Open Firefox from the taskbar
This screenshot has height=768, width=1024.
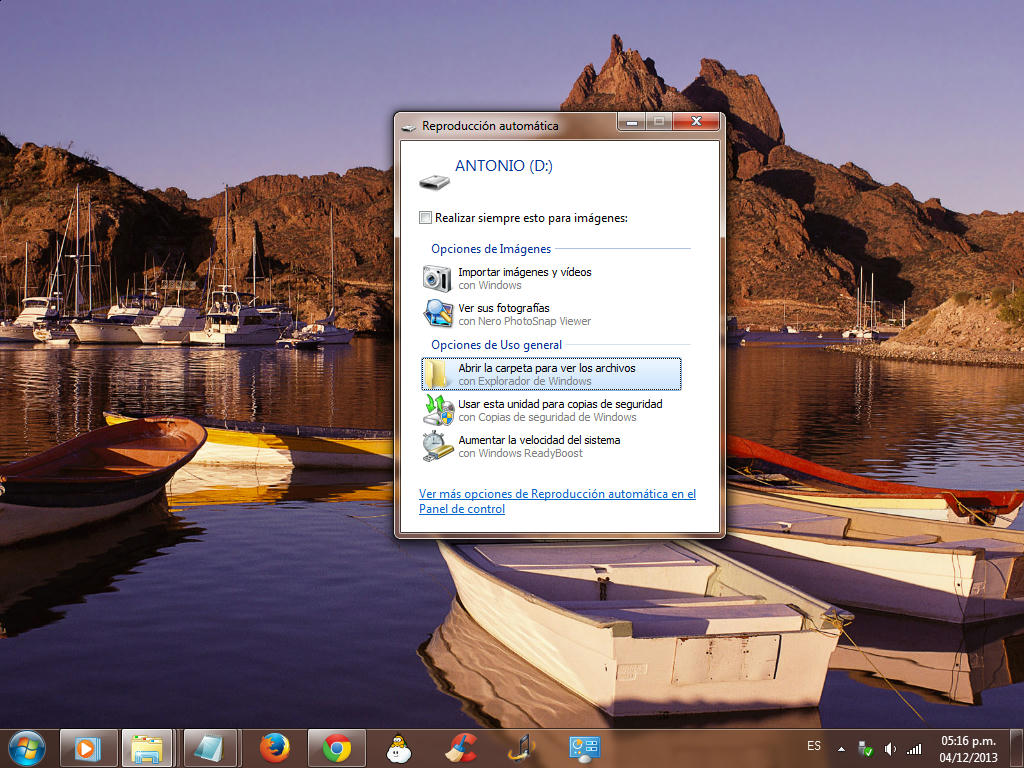click(274, 747)
